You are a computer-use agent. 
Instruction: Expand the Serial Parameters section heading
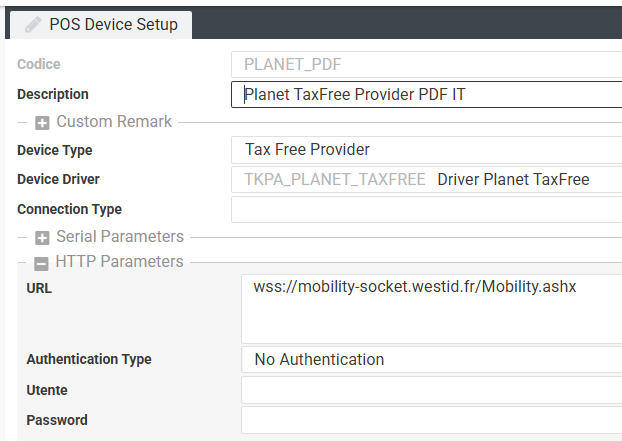click(120, 237)
